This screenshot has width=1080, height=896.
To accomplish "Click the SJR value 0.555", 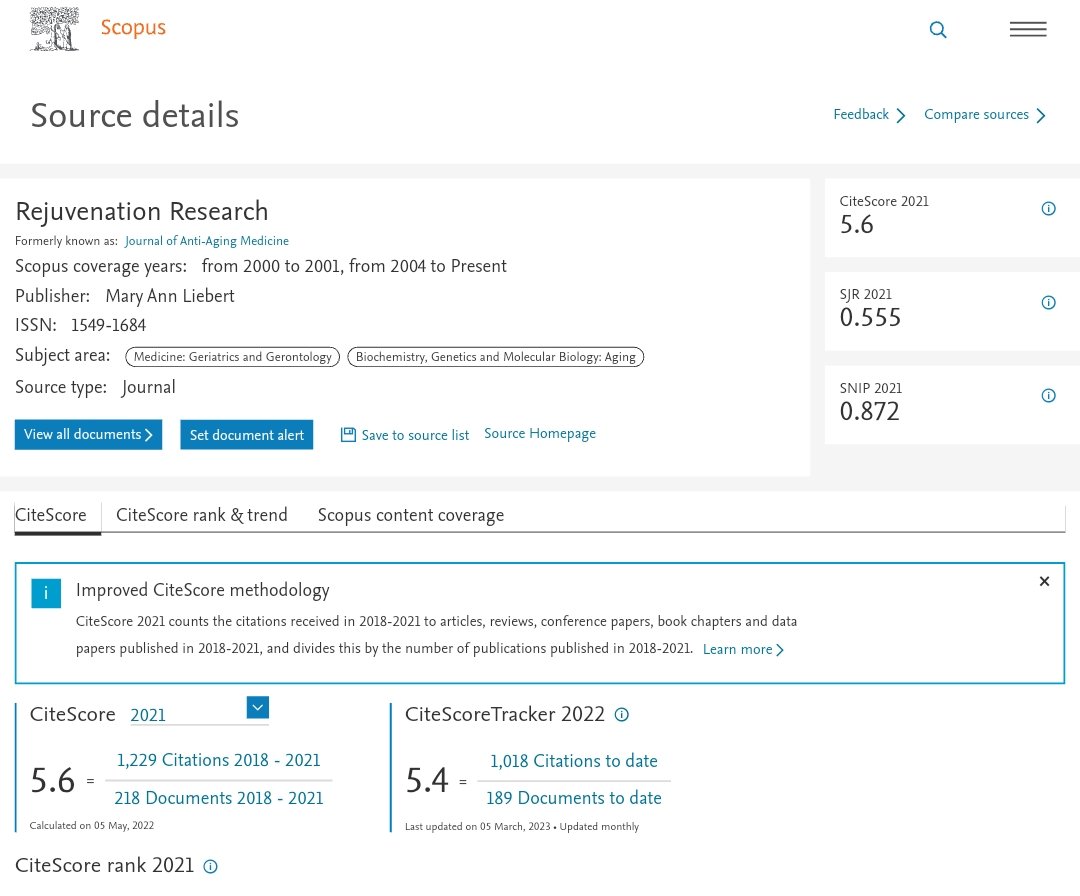I will pos(870,317).
